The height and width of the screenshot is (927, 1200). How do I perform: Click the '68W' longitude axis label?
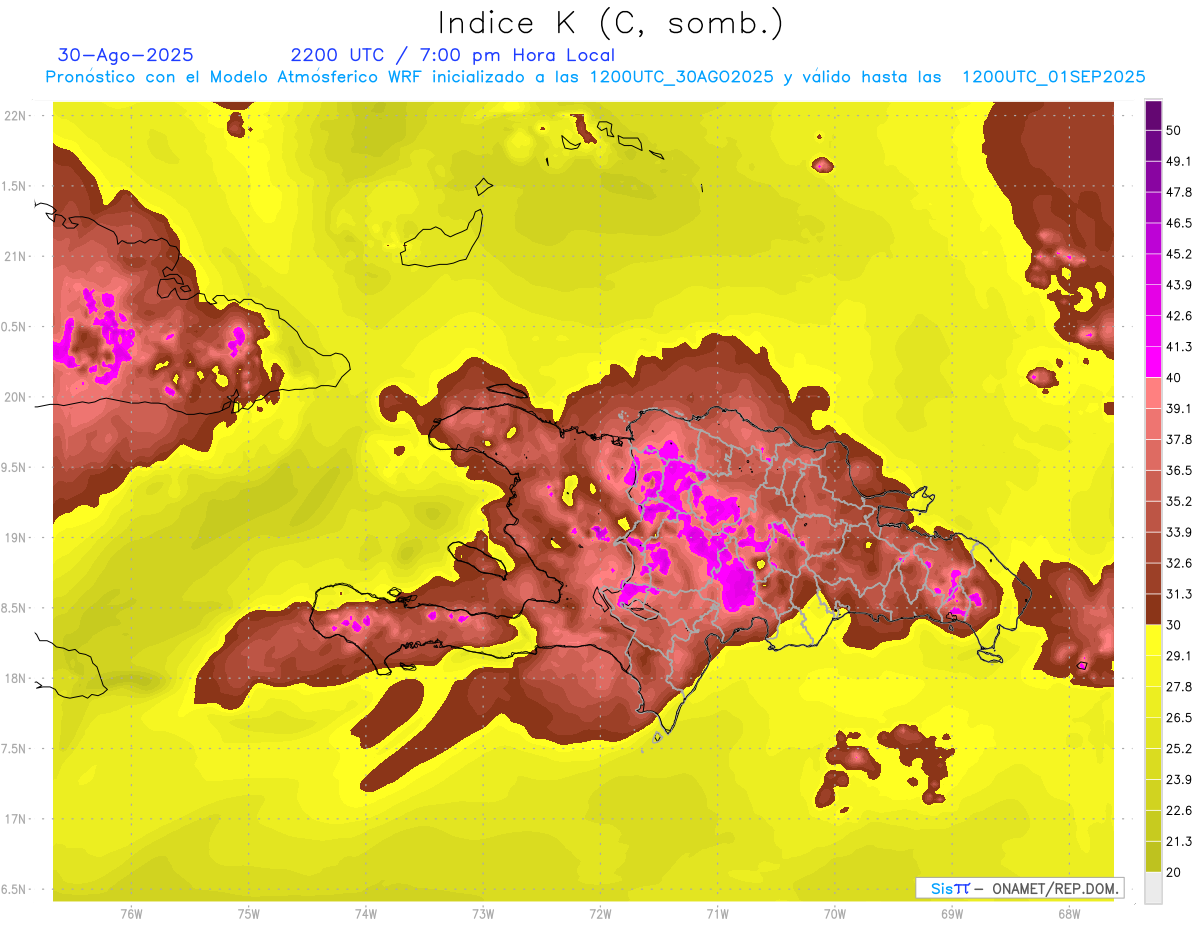click(1069, 914)
